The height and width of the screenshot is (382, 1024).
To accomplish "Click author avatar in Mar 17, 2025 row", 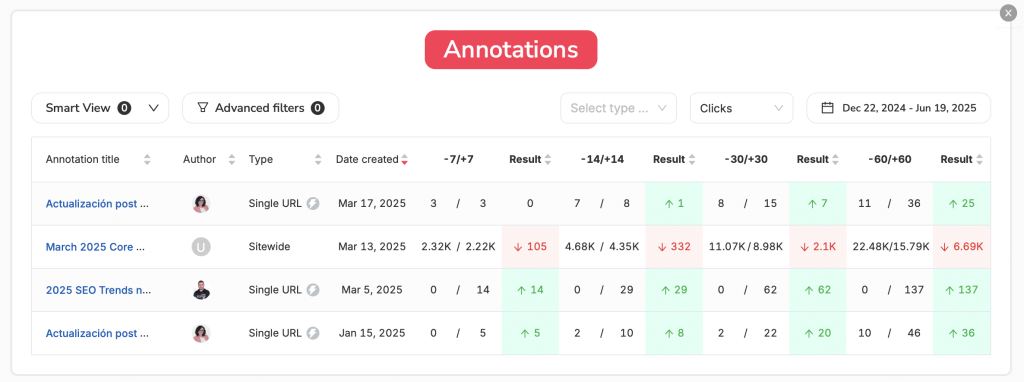I will click(201, 204).
